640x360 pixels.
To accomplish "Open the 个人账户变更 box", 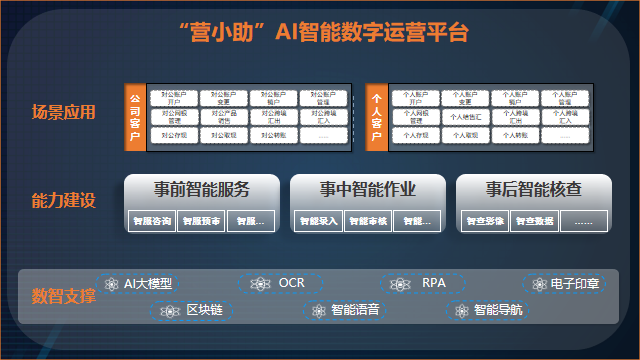I will (465, 98).
